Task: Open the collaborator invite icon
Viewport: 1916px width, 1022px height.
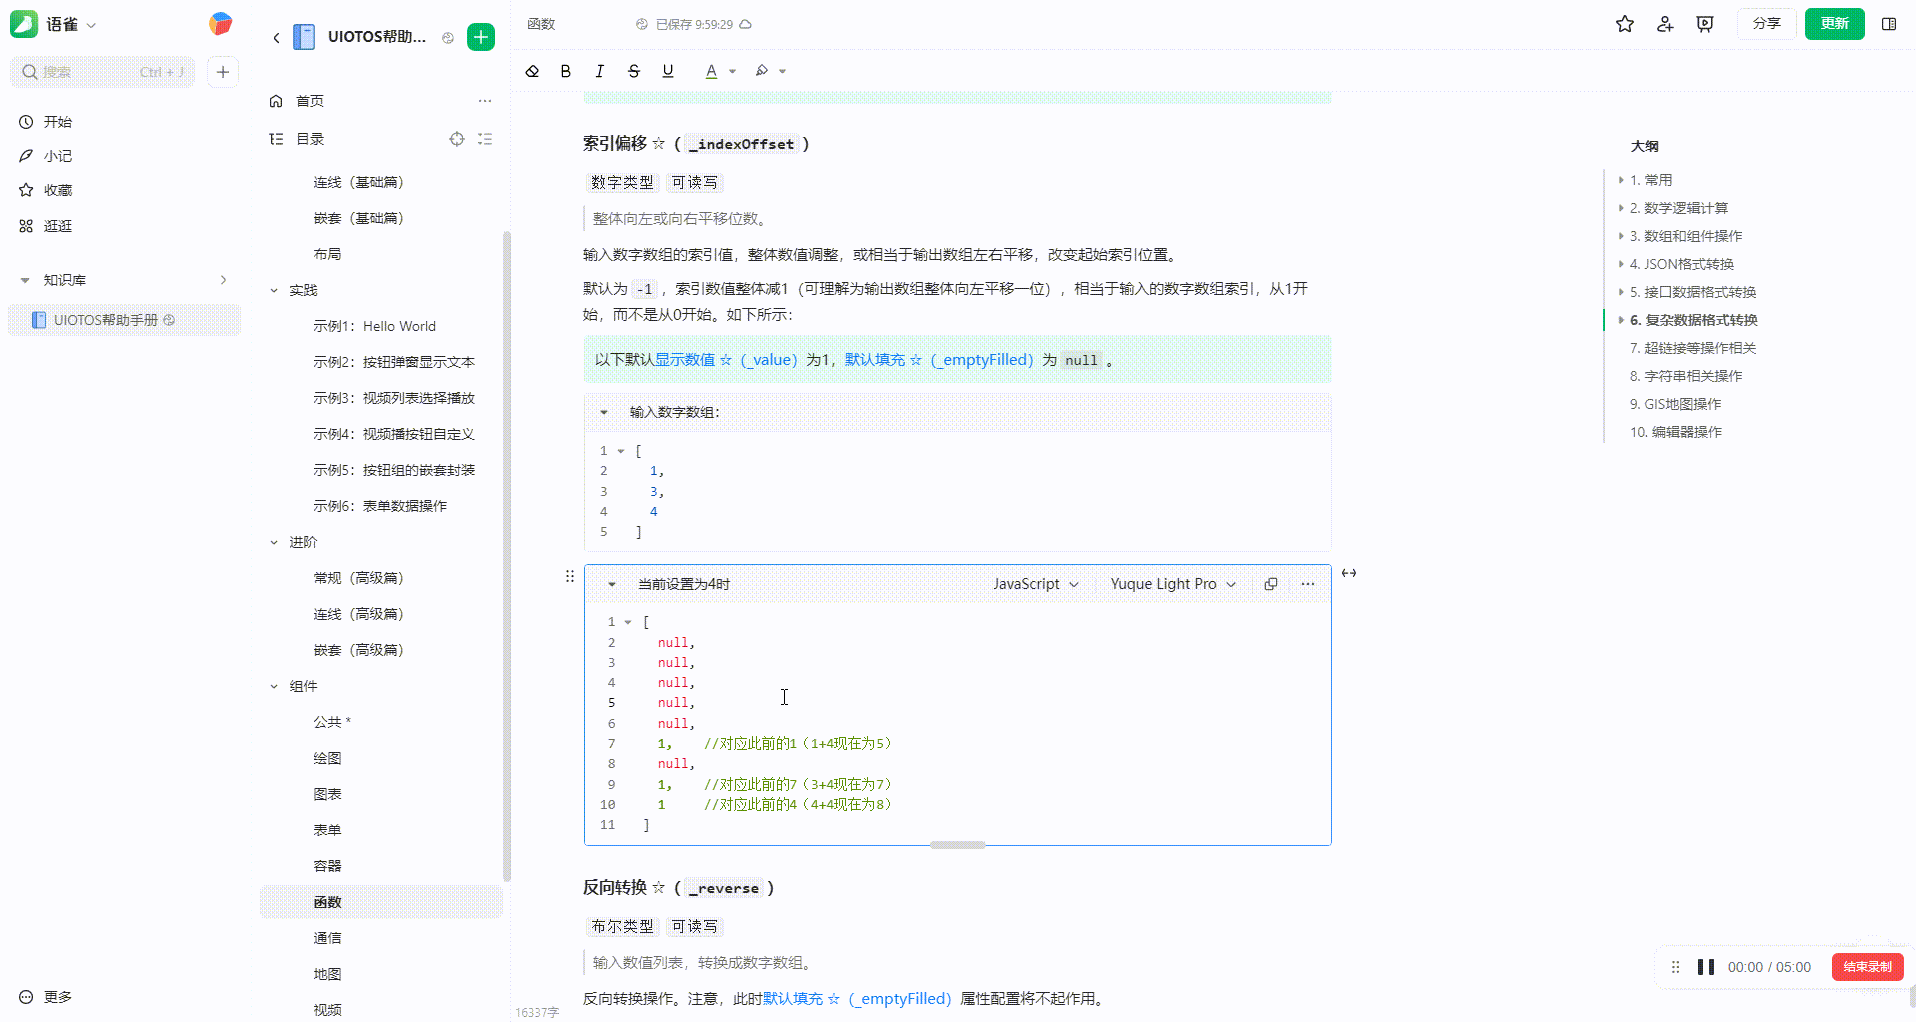Action: point(1664,24)
